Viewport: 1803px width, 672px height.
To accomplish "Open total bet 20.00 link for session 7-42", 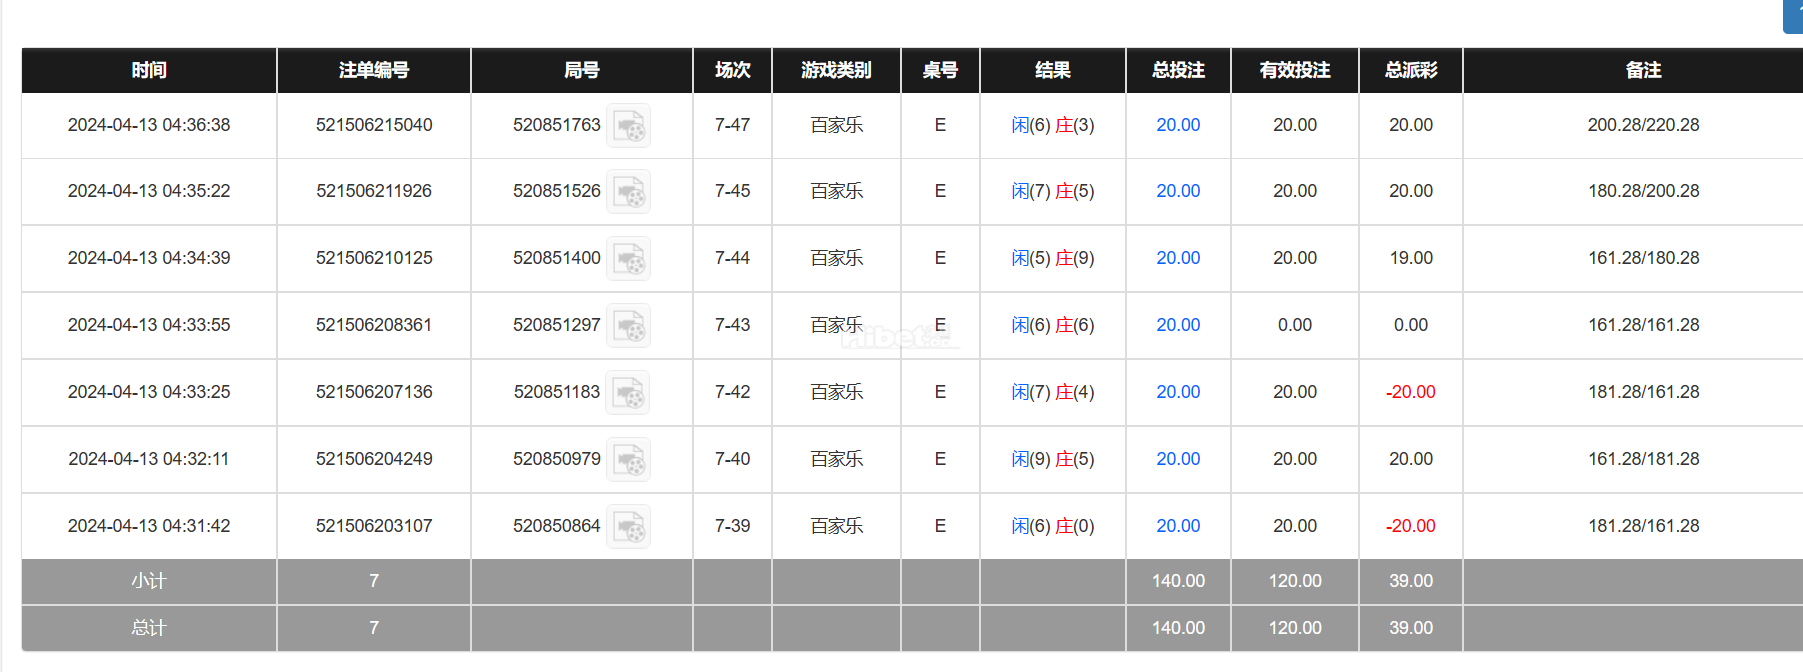I will click(x=1178, y=392).
